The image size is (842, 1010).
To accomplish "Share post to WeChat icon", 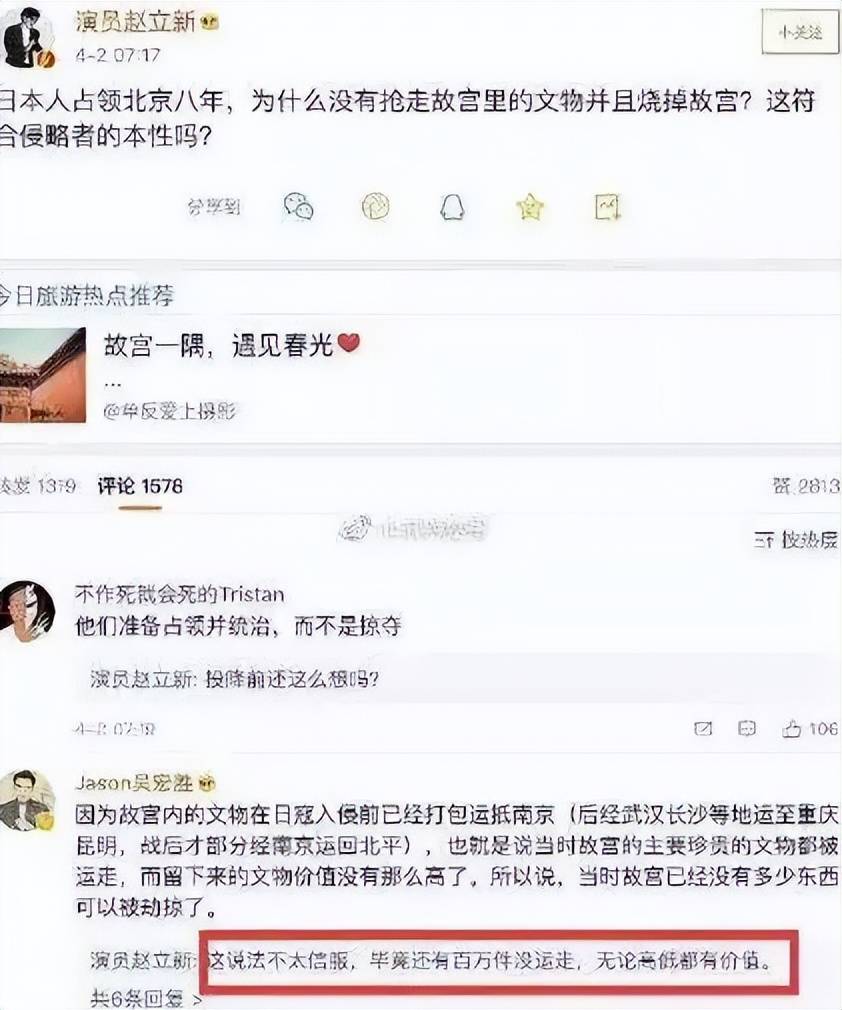I will pos(298,207).
